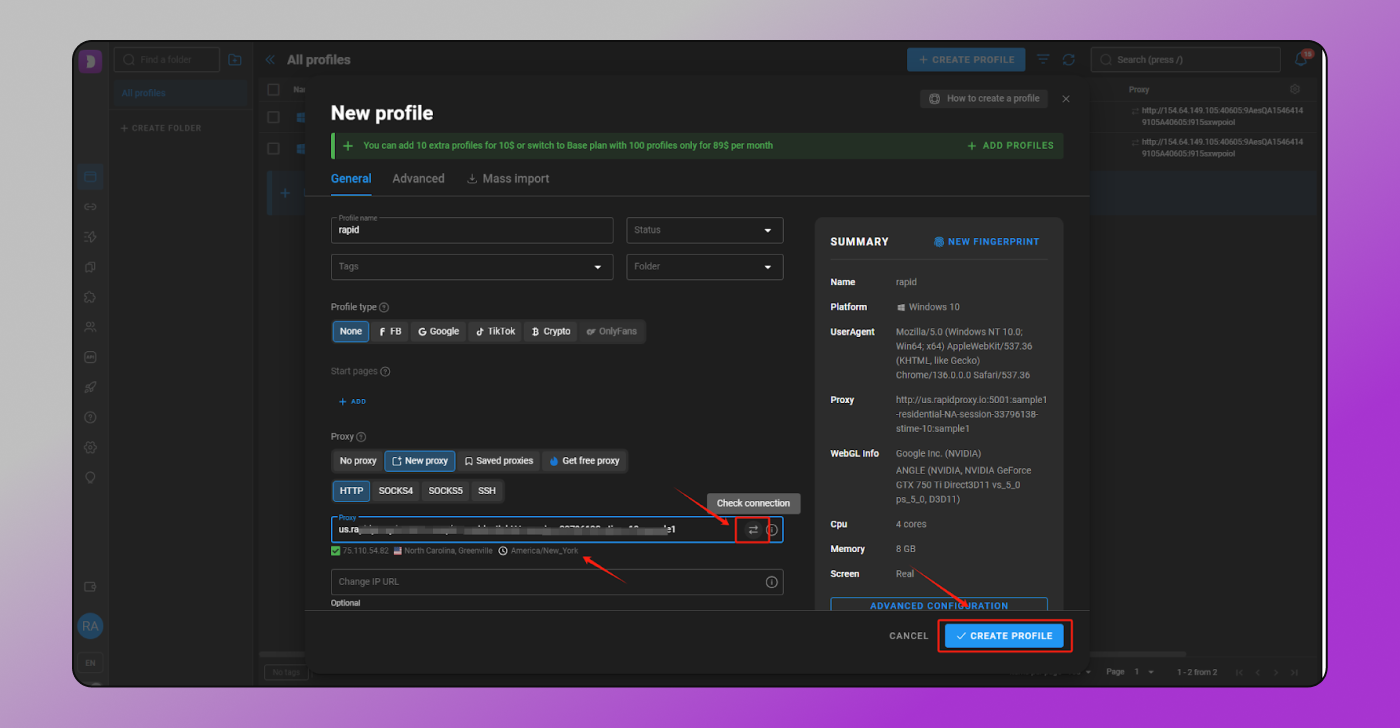1400x728 pixels.
Task: Close the New profile dialog
Action: pyautogui.click(x=1066, y=99)
